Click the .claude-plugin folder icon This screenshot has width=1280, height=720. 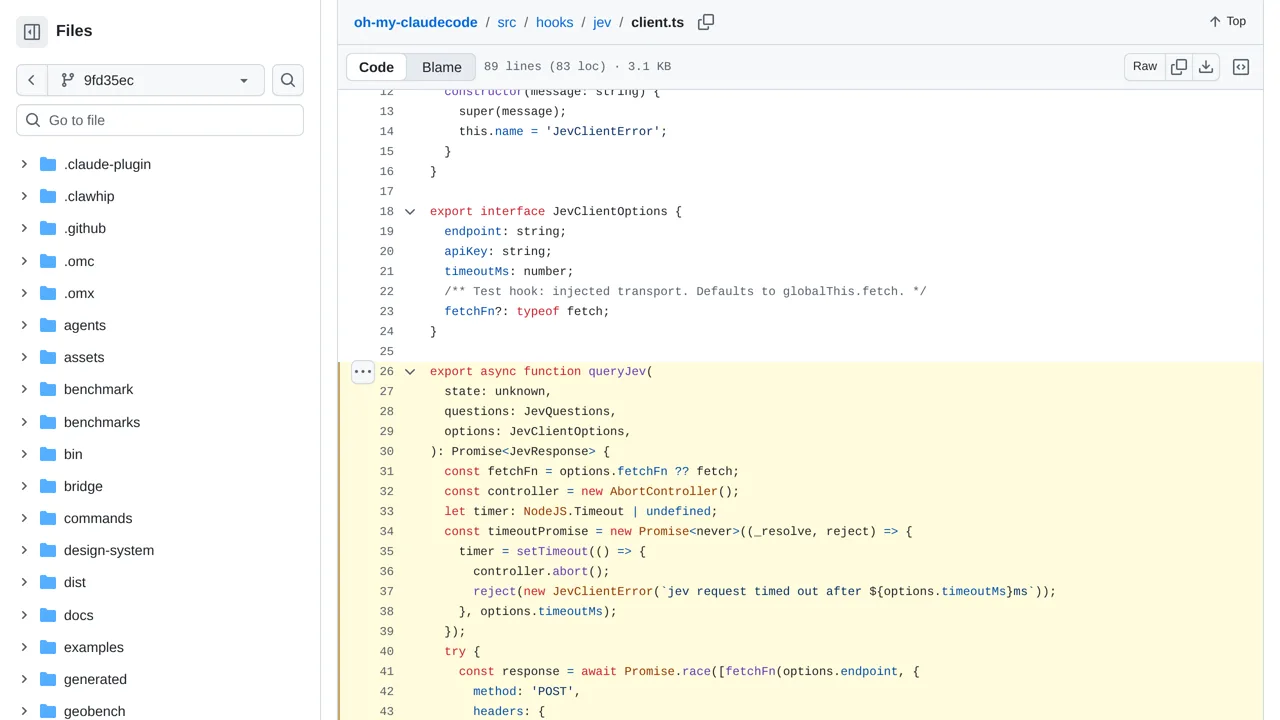click(48, 164)
